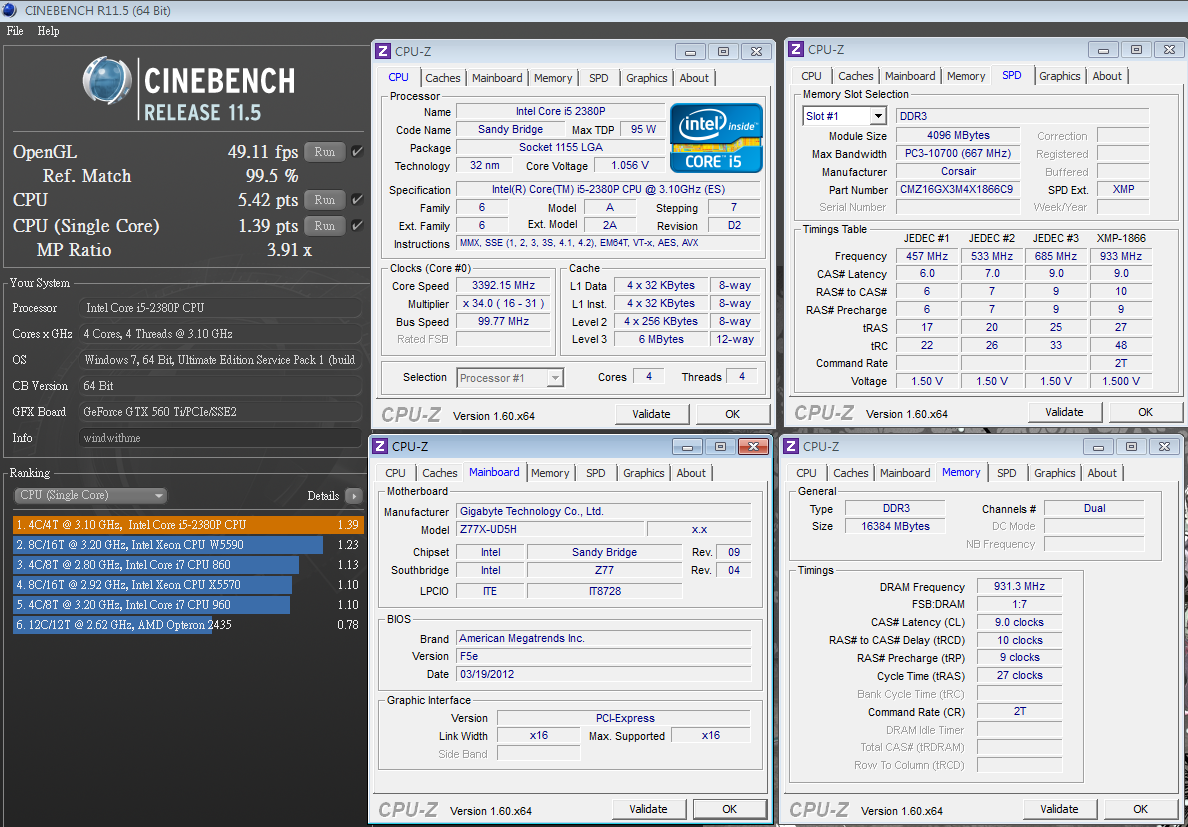Open Memory tab in top-left CPU-Z window
The width and height of the screenshot is (1188, 827).
click(x=553, y=78)
